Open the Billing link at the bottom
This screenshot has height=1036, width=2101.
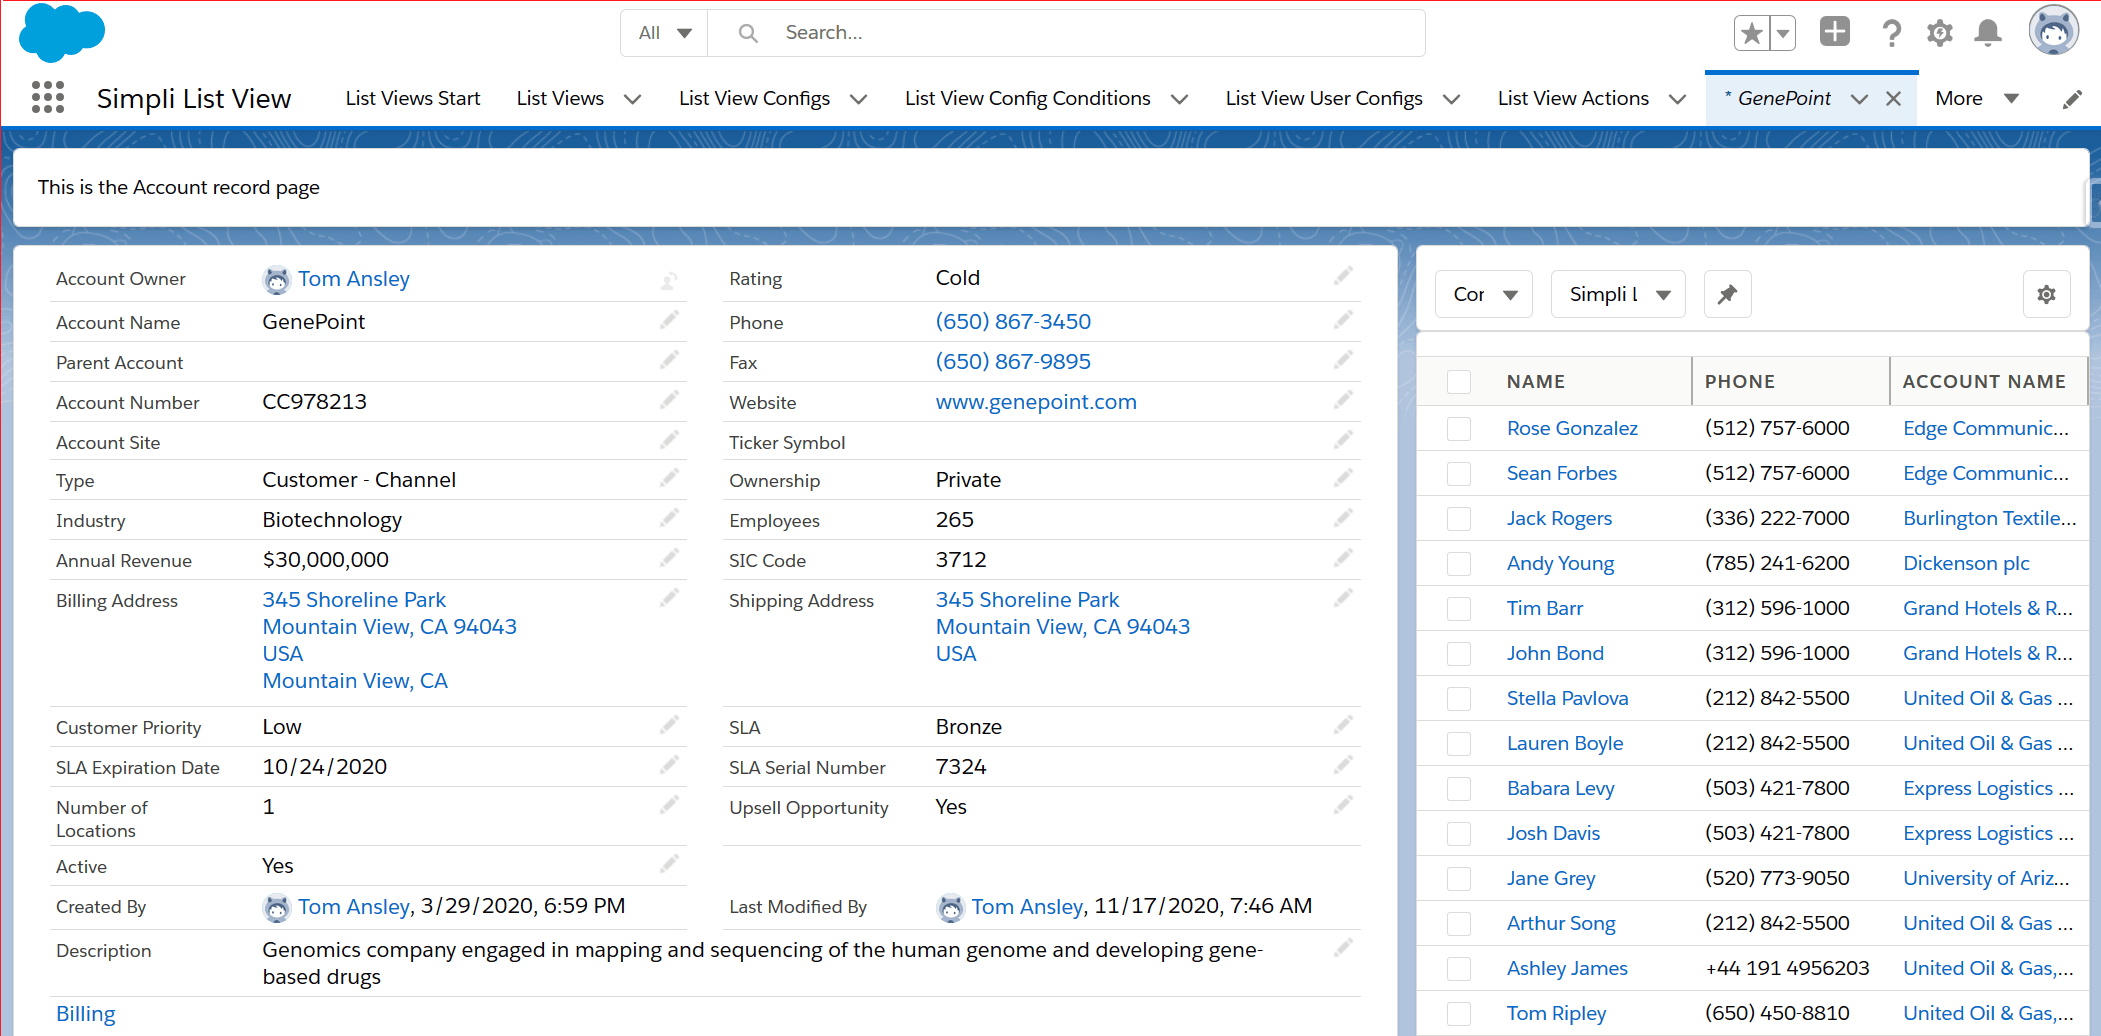86,1013
